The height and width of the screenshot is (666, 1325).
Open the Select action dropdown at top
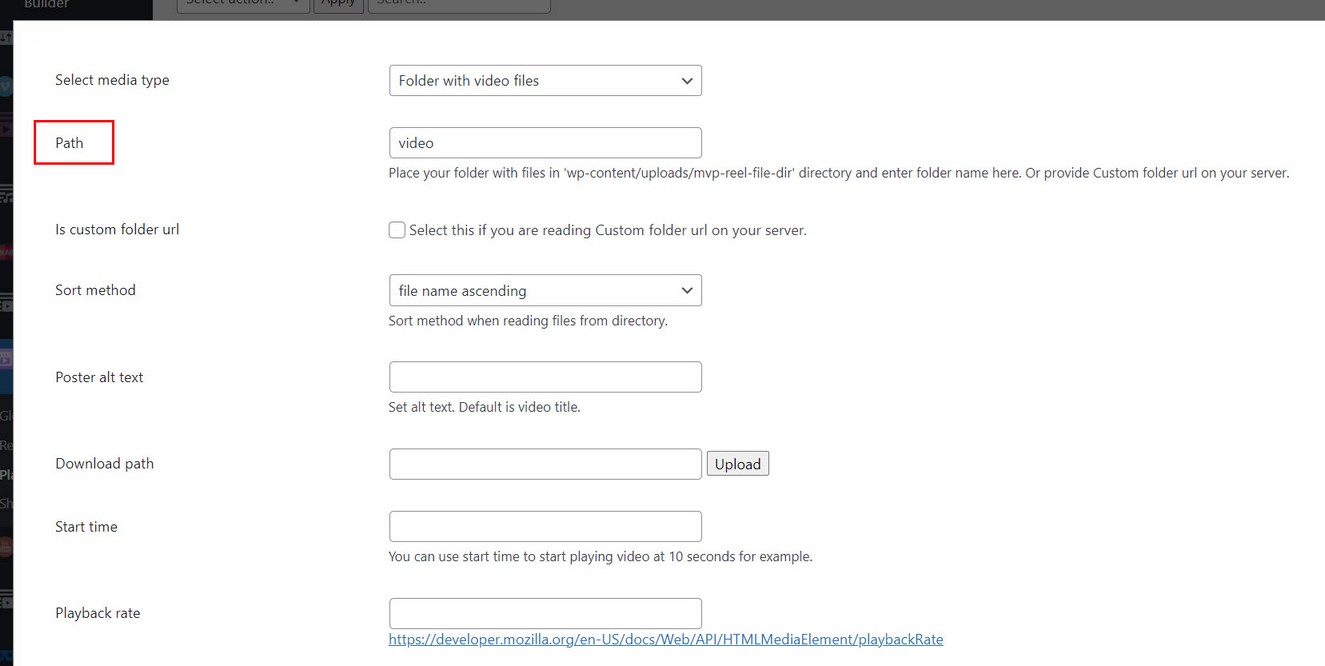click(x=243, y=4)
